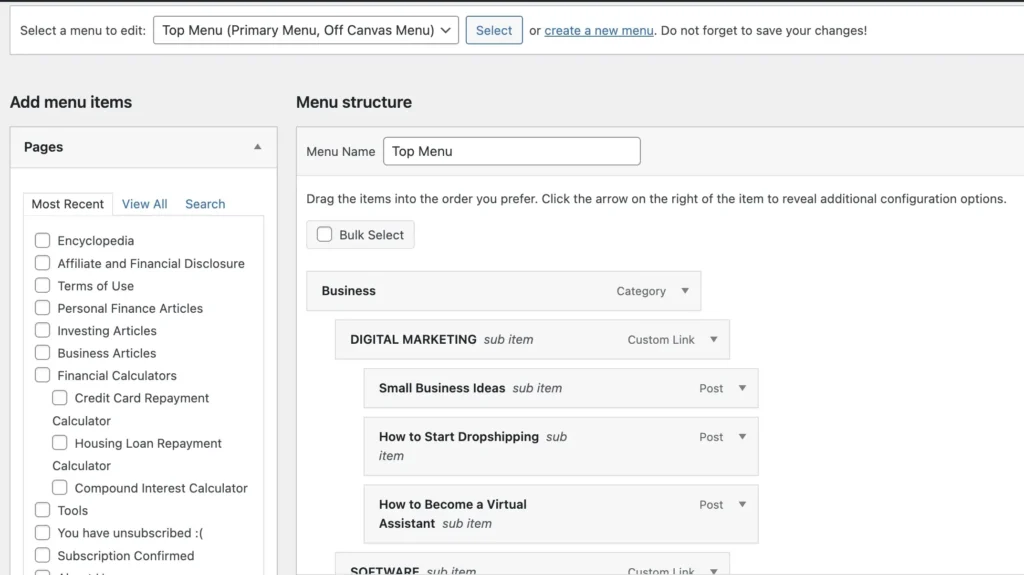Viewport: 1024px width, 575px height.
Task: Switch to the Most Recent tab
Action: pos(68,204)
